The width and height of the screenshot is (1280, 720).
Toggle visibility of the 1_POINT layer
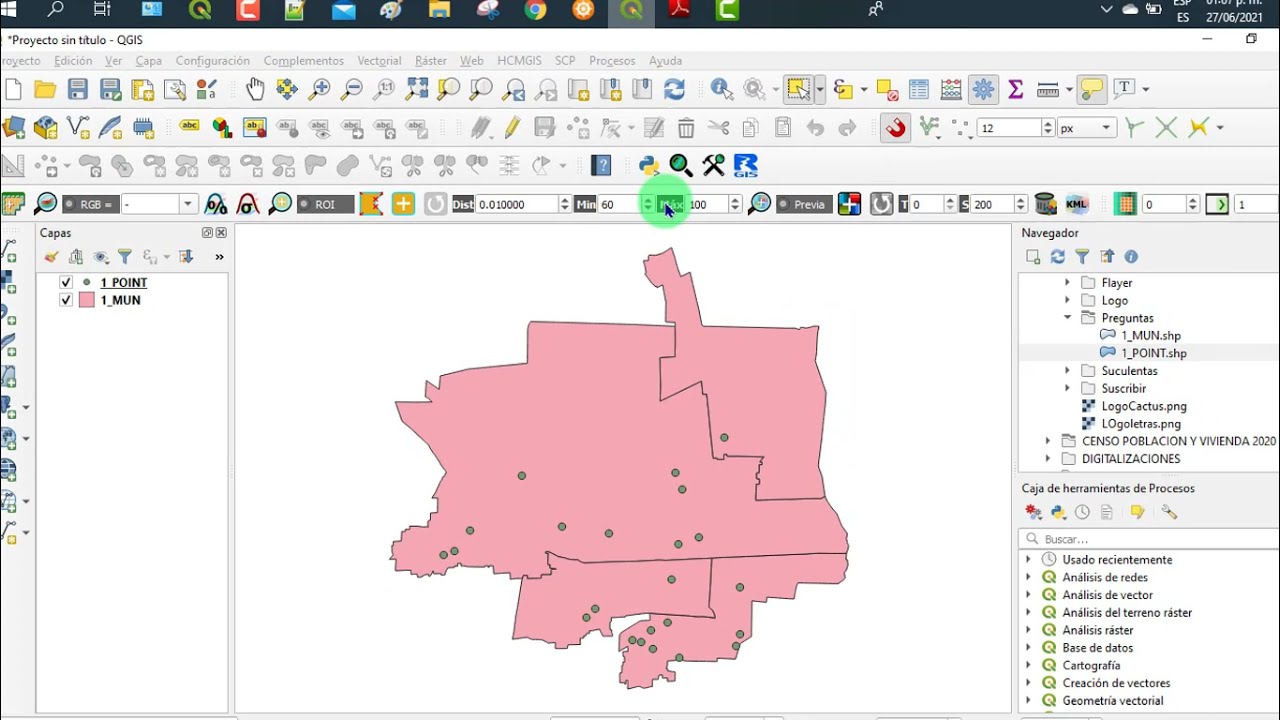(x=66, y=282)
